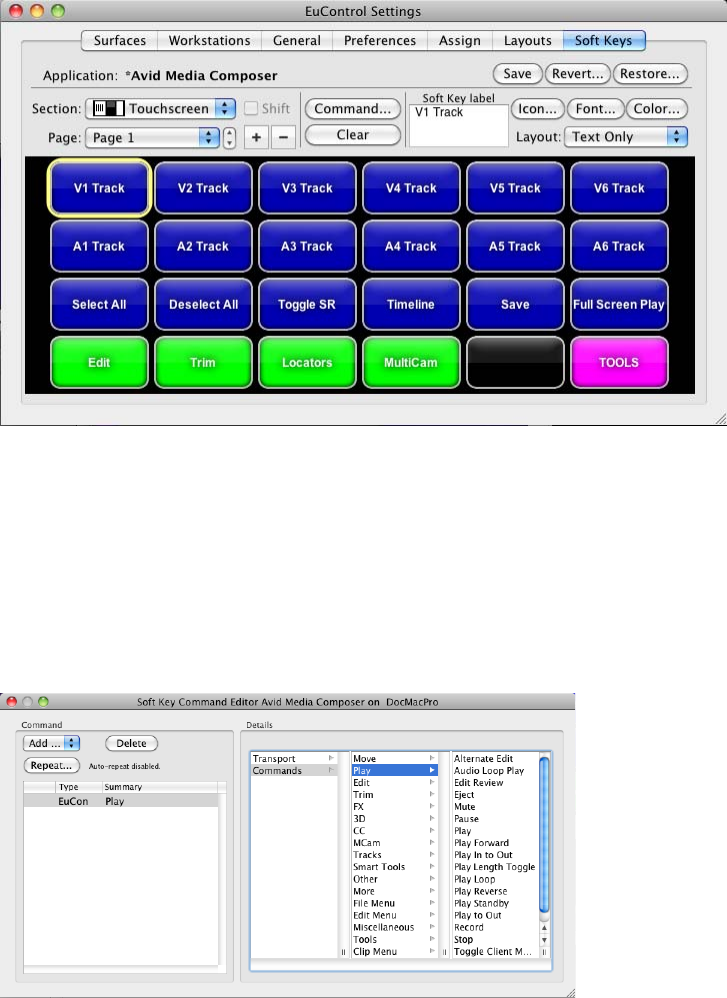Open the Color... picker

point(657,109)
